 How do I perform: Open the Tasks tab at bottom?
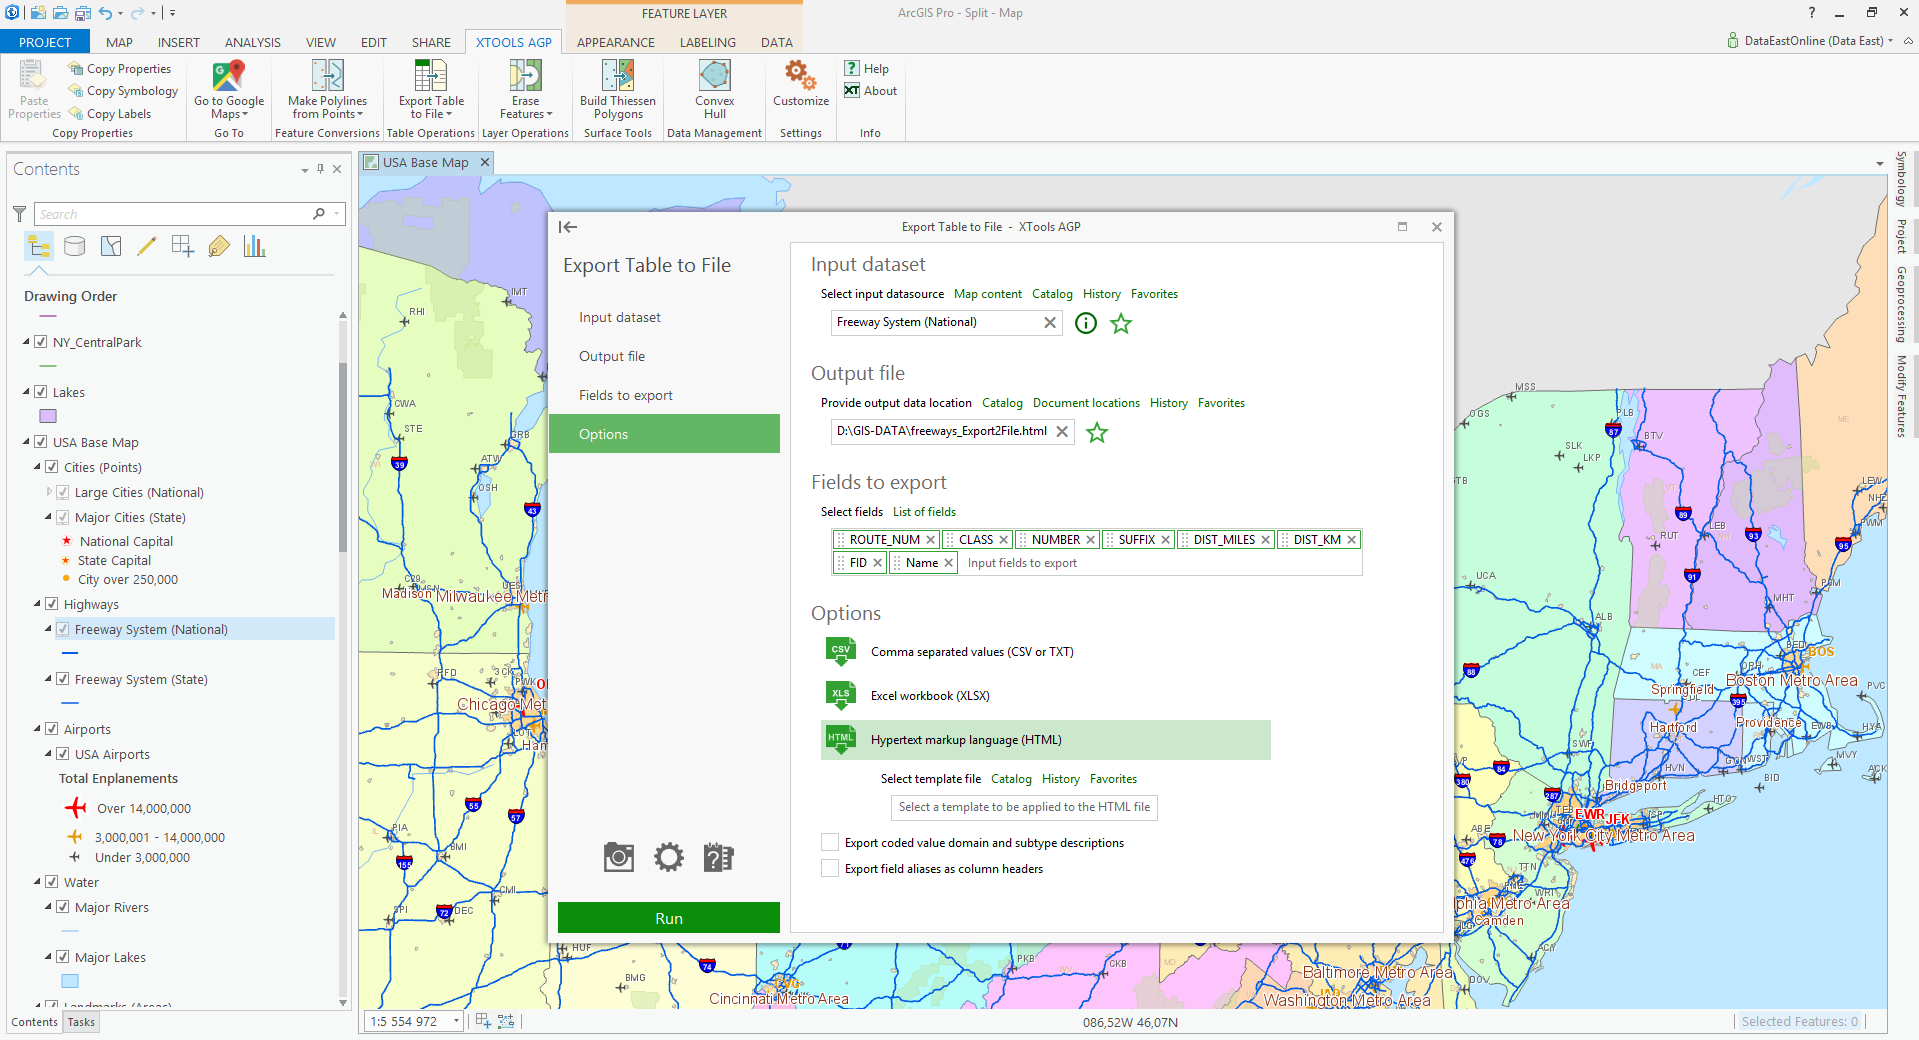click(x=81, y=1022)
